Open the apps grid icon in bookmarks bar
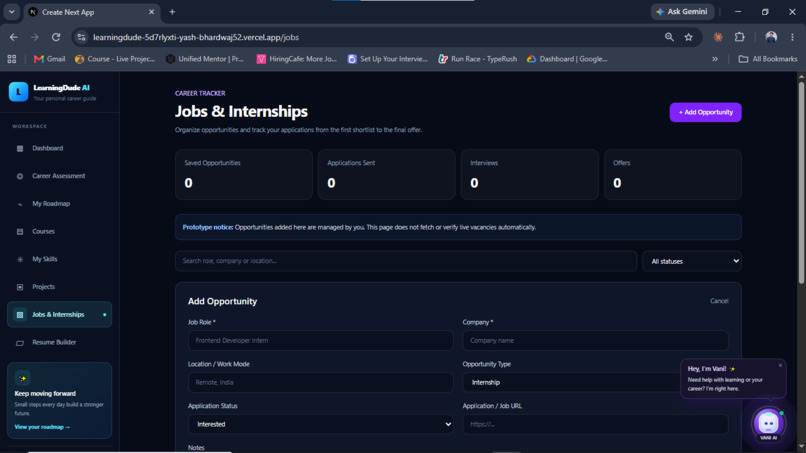 [x=12, y=59]
